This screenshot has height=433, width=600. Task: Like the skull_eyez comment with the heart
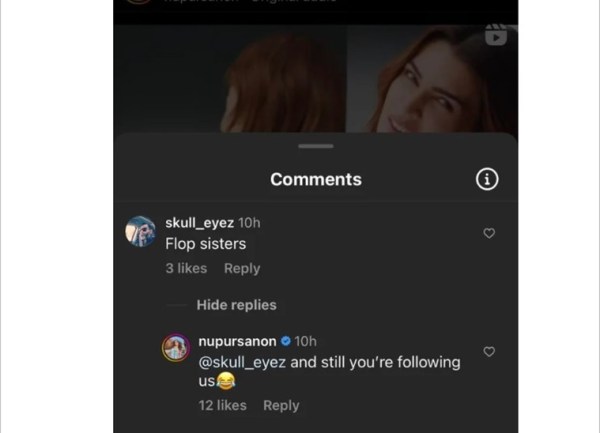click(x=489, y=233)
